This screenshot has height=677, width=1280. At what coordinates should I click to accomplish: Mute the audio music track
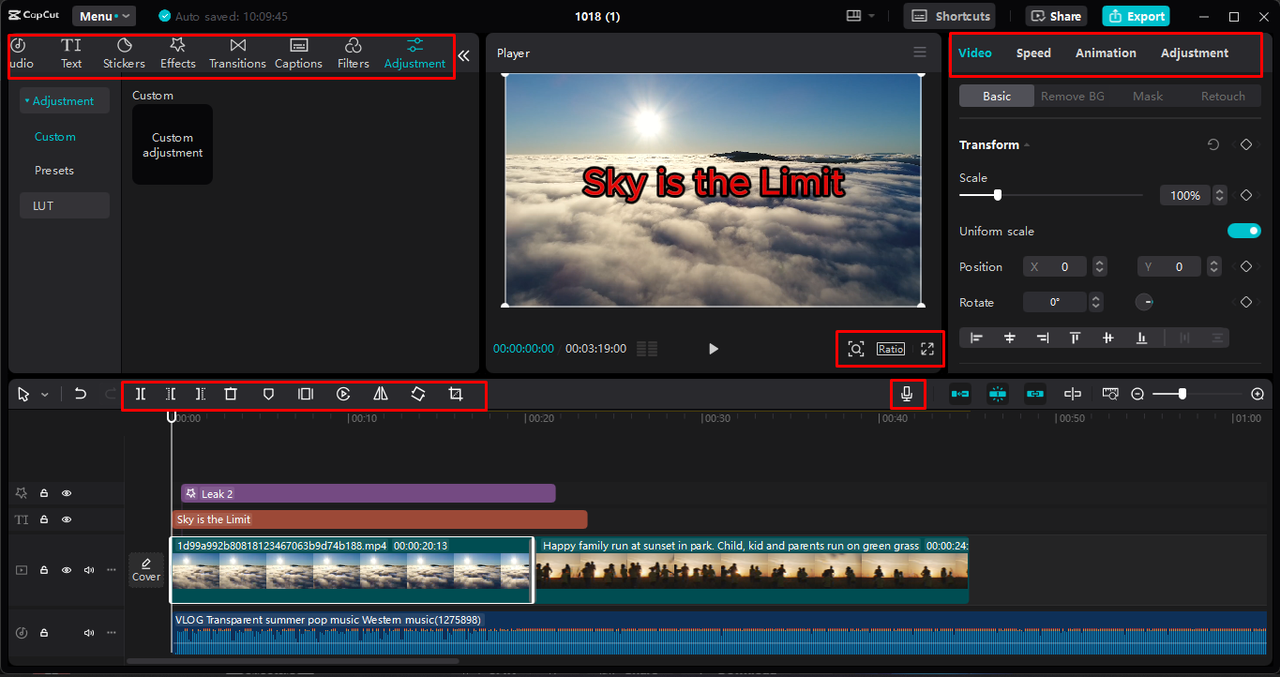tap(89, 633)
